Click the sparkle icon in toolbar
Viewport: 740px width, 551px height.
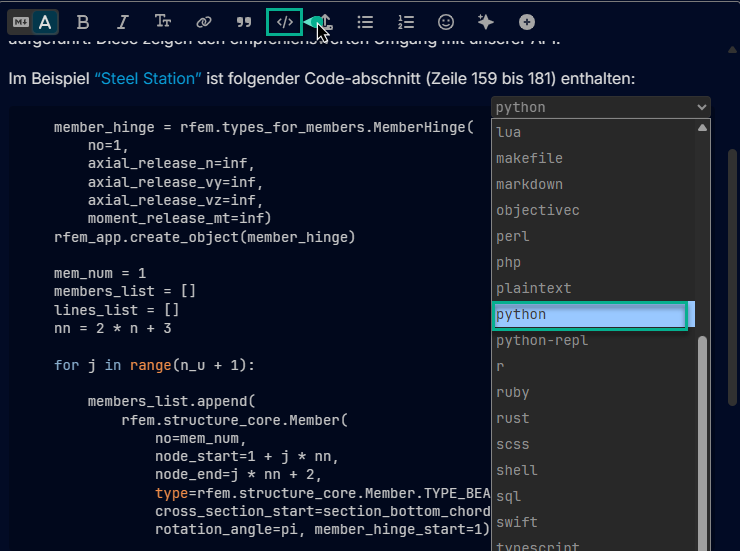click(x=486, y=21)
